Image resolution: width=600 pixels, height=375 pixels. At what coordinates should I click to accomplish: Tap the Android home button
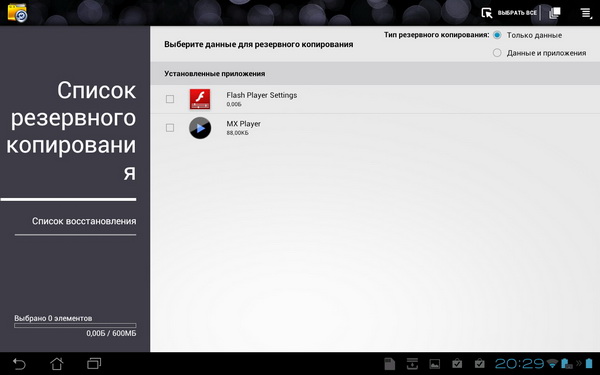pyautogui.click(x=57, y=364)
